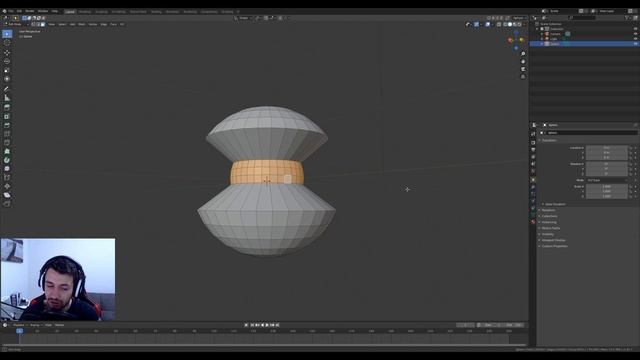
Task: Open the timeline Keying menu
Action: click(x=35, y=325)
